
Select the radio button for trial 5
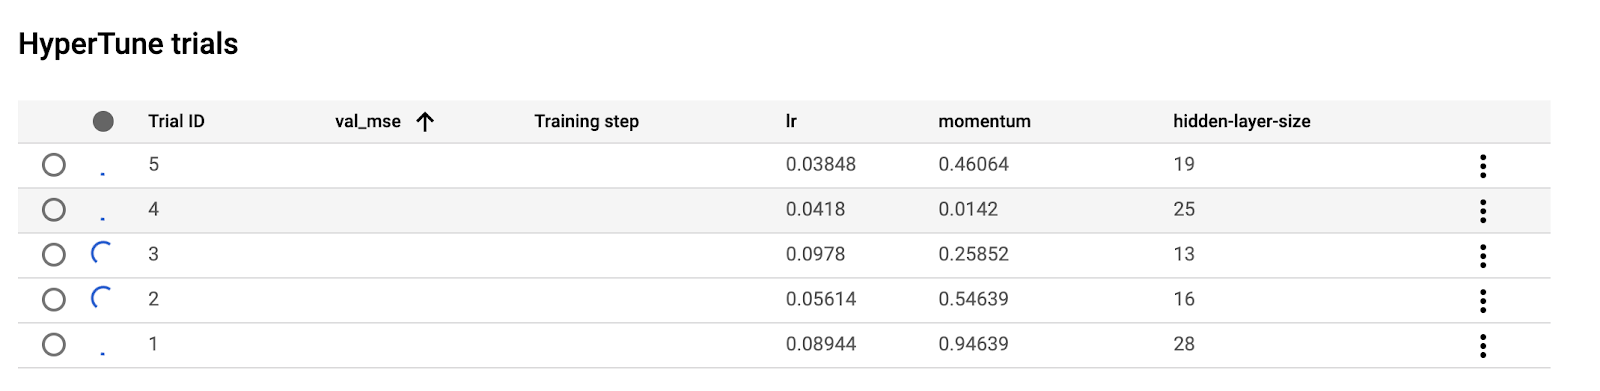[x=54, y=165]
